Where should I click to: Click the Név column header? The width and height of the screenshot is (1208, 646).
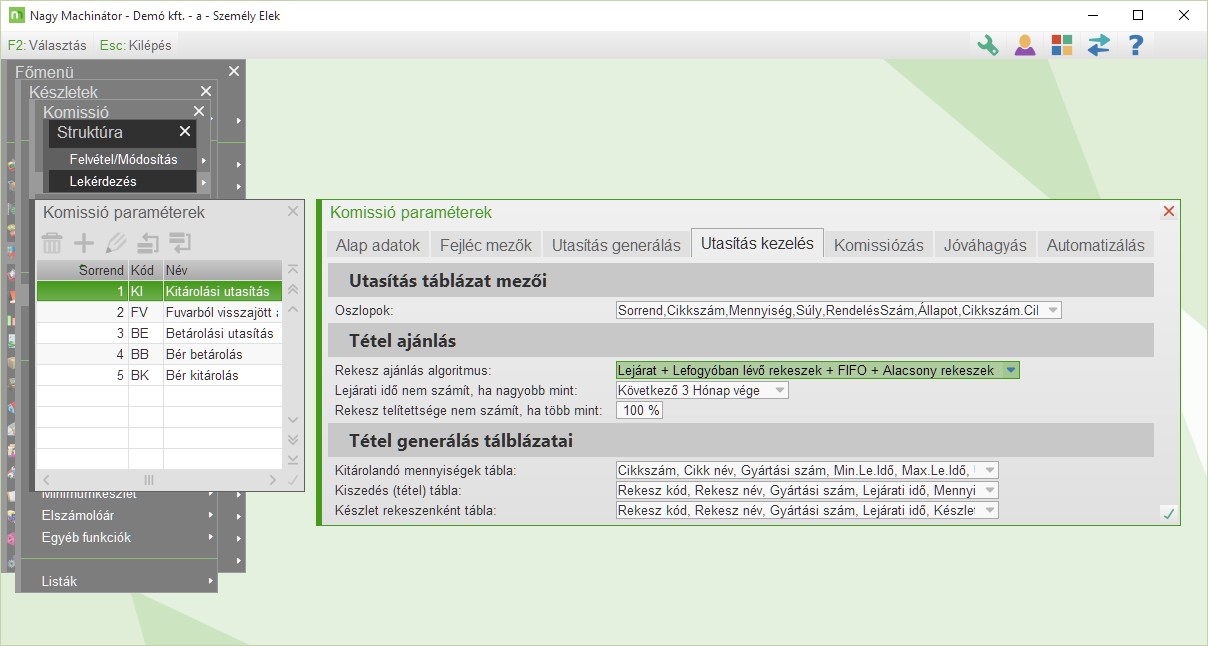[222, 270]
